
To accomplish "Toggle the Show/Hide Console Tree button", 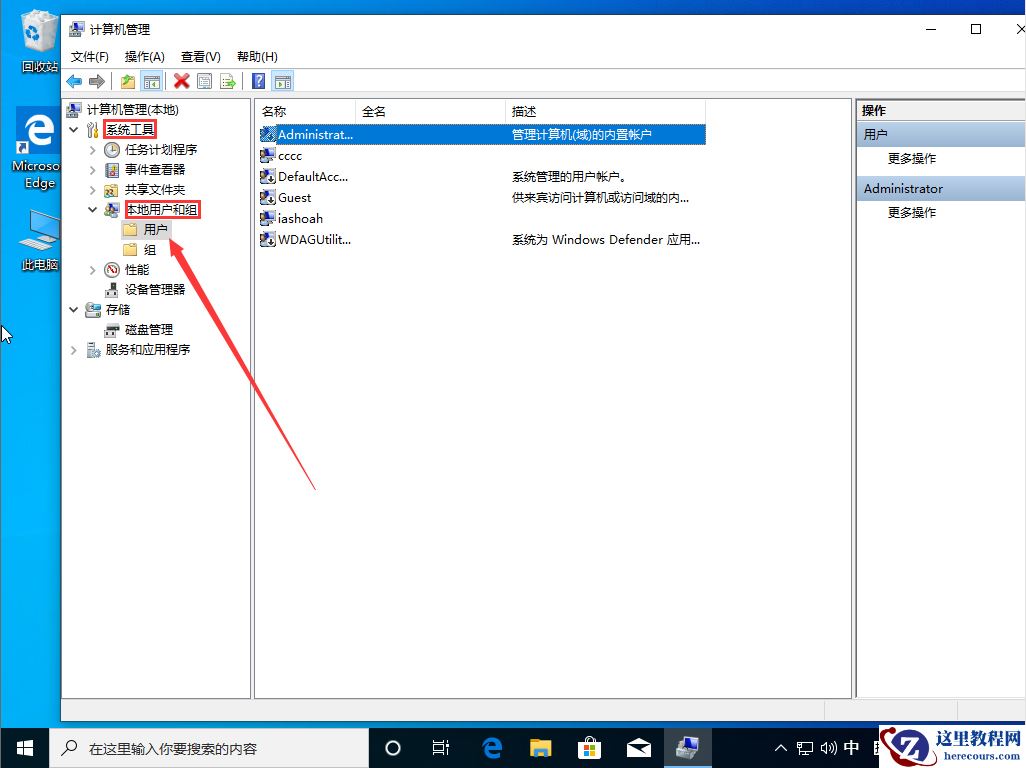I will pos(152,81).
